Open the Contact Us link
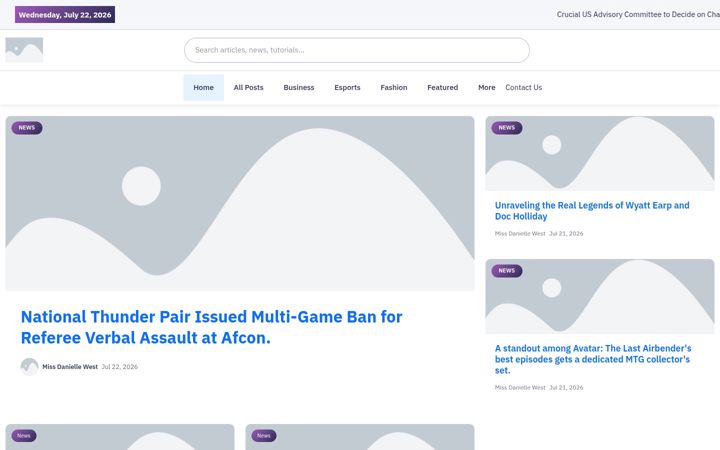Screen dimensions: 720x450 (523, 87)
